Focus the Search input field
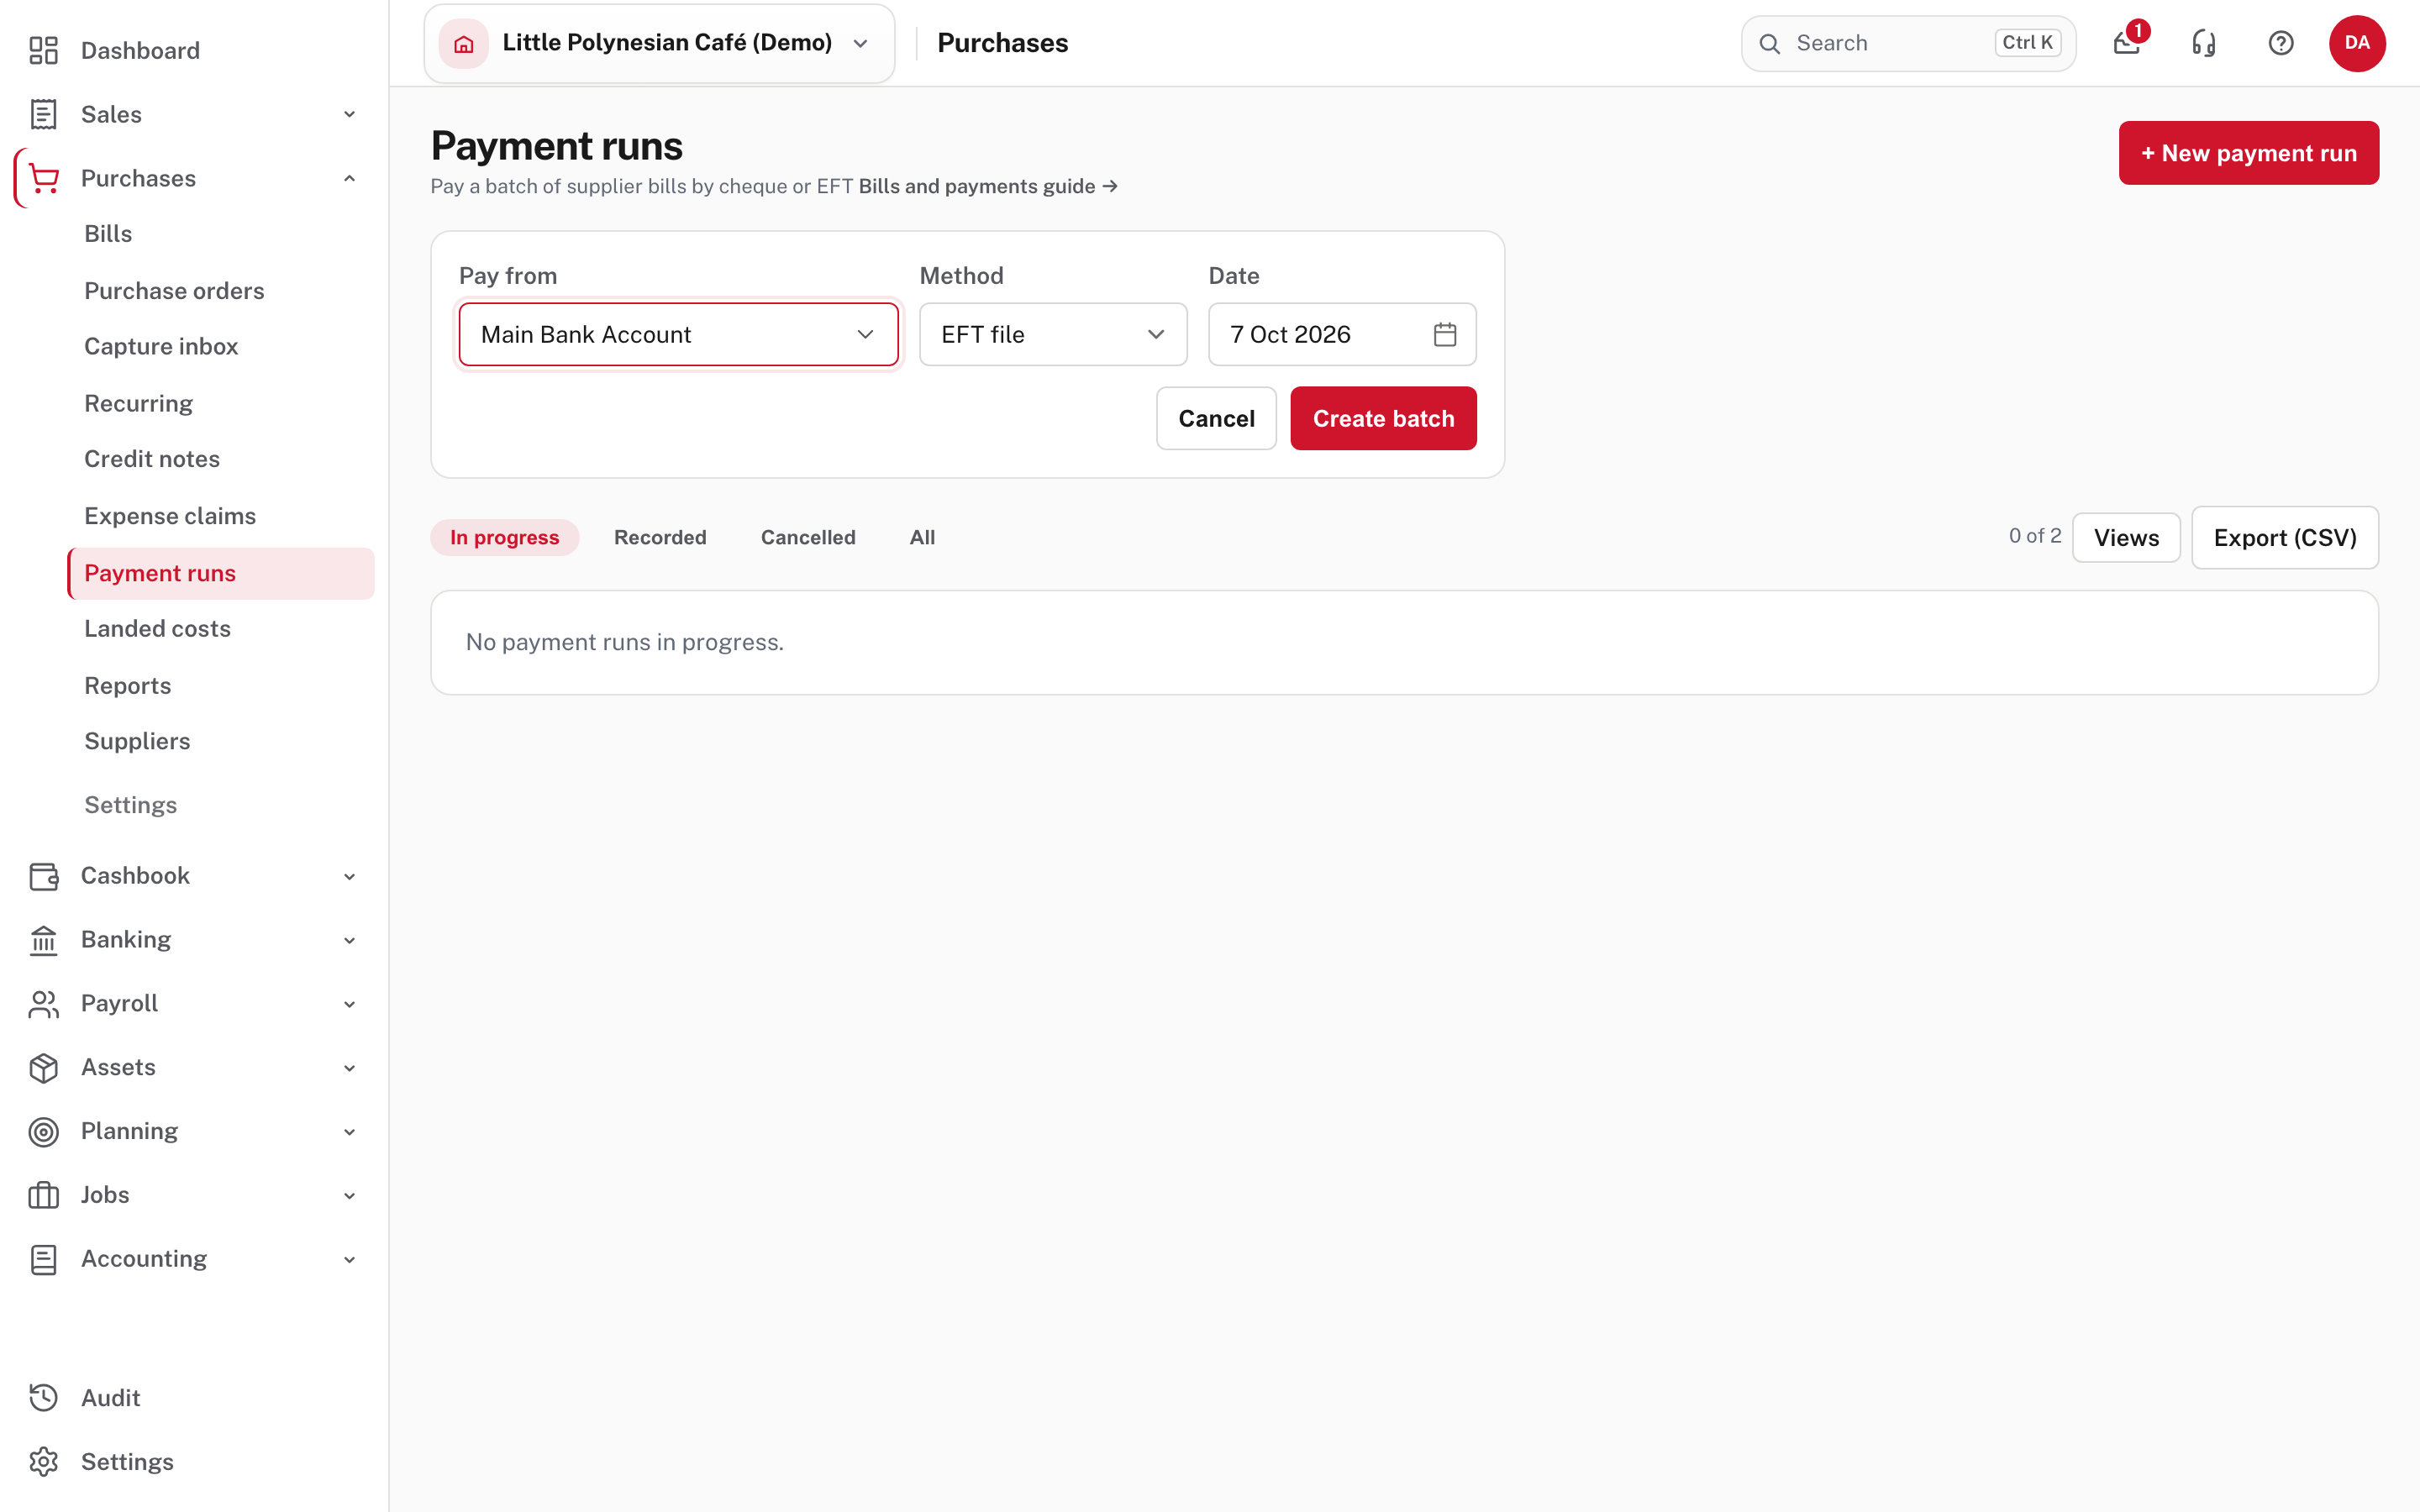 pyautogui.click(x=1908, y=43)
